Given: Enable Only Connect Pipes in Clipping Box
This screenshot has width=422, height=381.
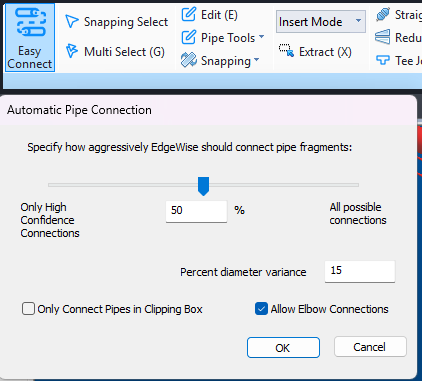Looking at the screenshot, I should pos(28,309).
